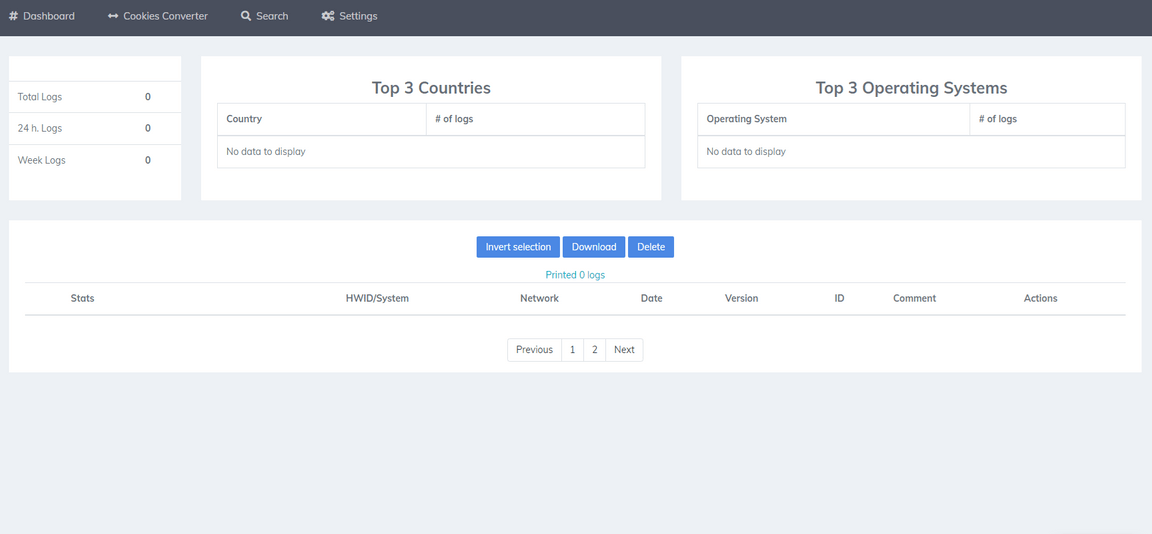Click the HWID/System column header
1152x534 pixels.
pyautogui.click(x=377, y=298)
